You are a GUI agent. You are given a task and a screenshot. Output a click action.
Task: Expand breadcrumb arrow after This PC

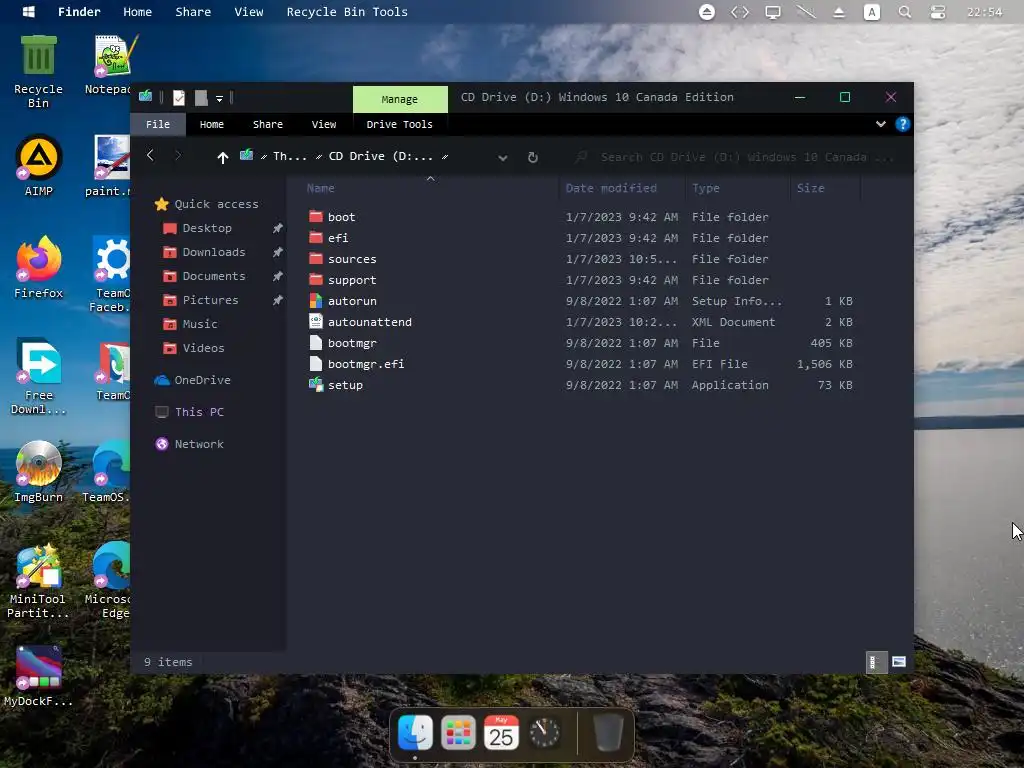[319, 157]
